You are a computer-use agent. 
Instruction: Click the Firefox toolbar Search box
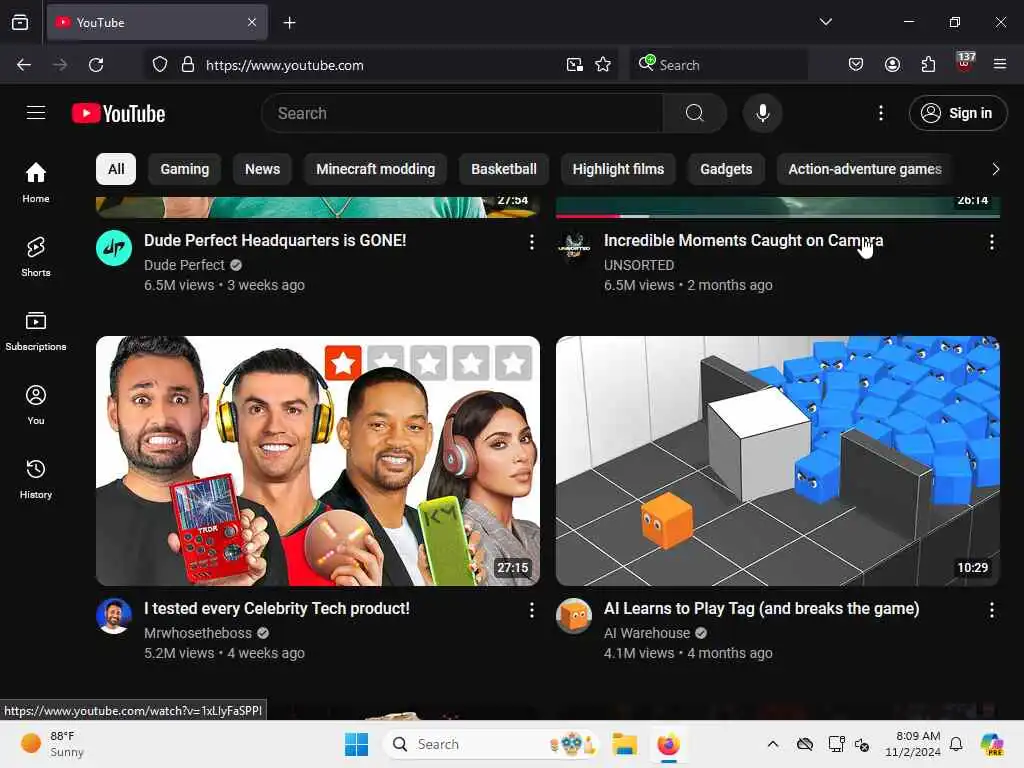pyautogui.click(x=718, y=65)
